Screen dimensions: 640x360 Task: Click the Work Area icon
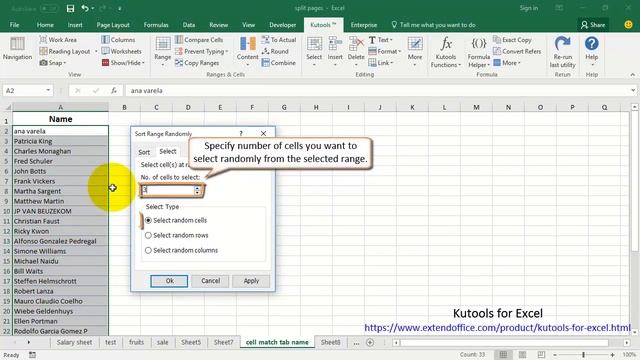(x=43, y=40)
